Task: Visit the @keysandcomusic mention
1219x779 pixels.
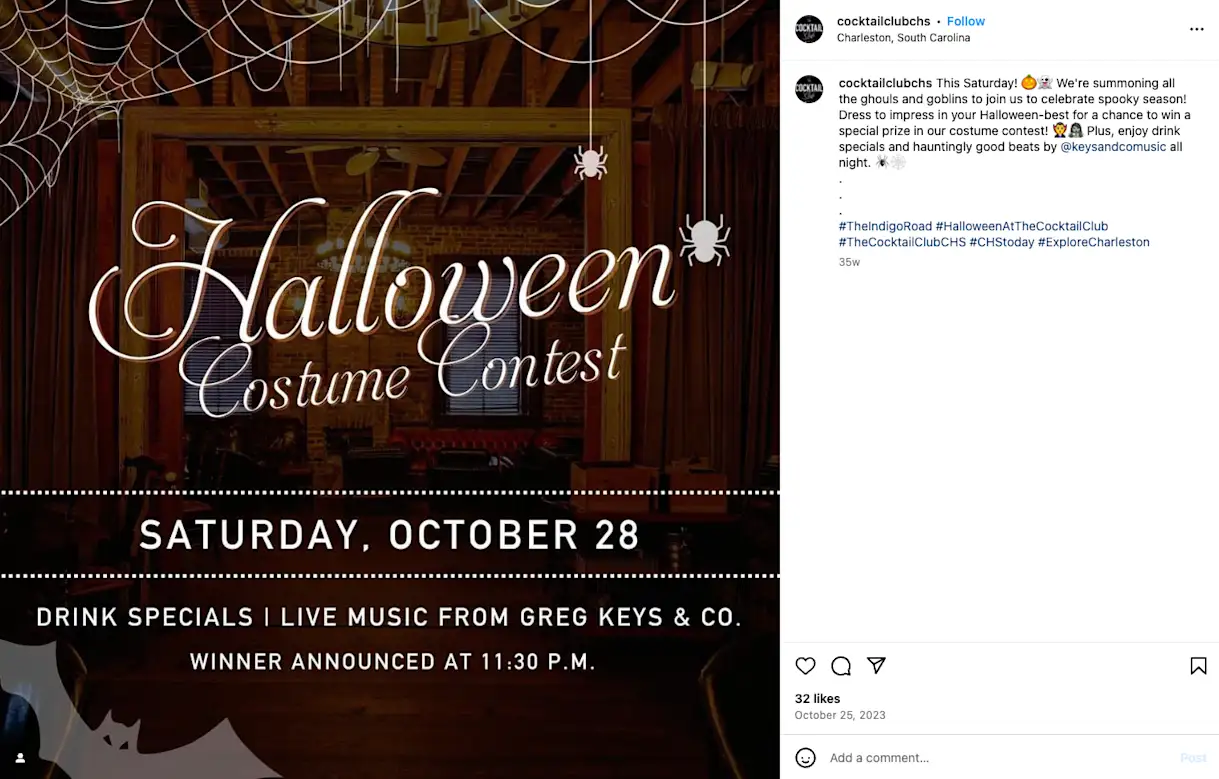Action: (1113, 147)
